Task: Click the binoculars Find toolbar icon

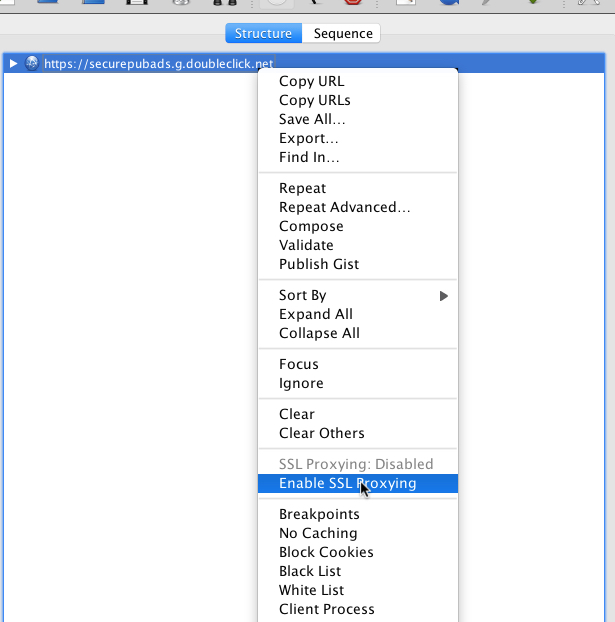Action: point(225,2)
